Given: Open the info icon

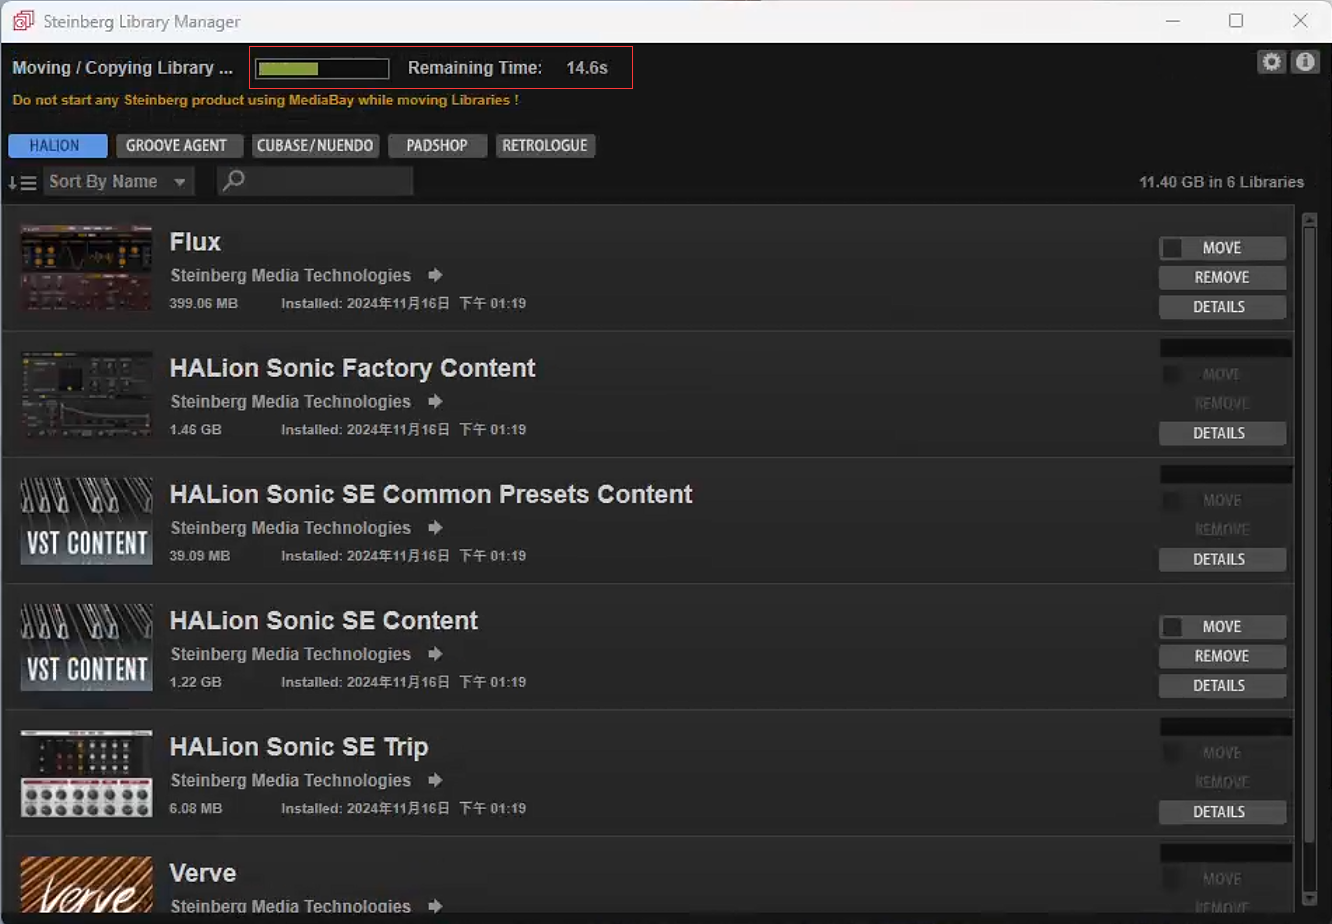Looking at the screenshot, I should coord(1305,62).
